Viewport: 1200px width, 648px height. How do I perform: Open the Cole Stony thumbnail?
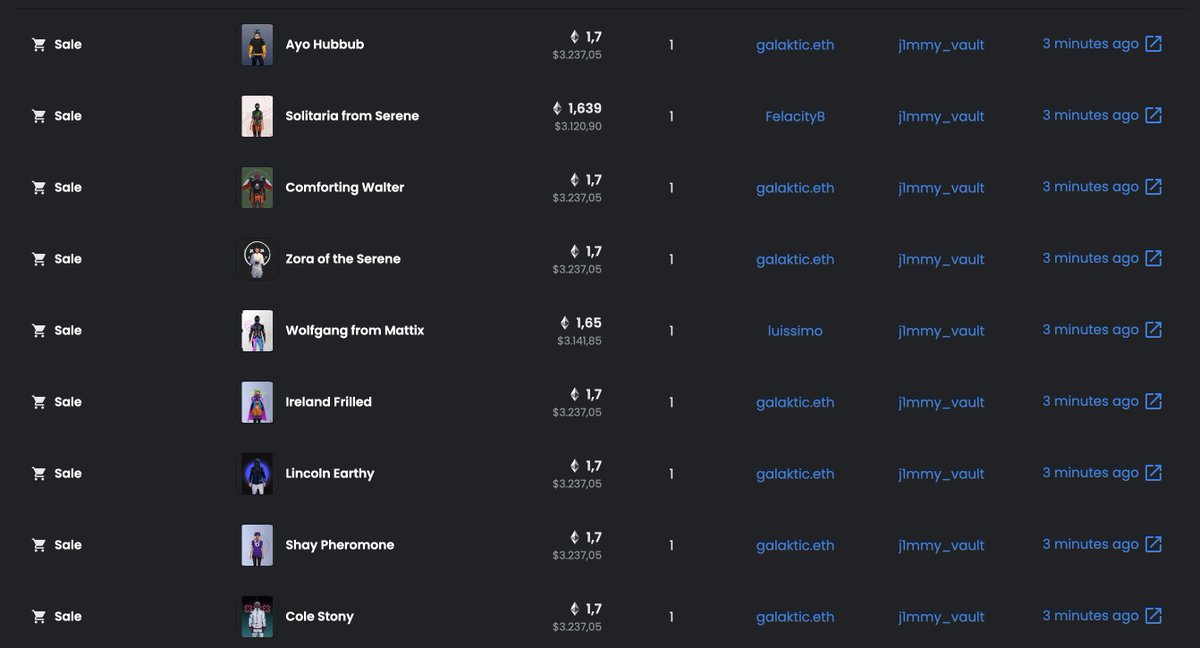pos(257,617)
